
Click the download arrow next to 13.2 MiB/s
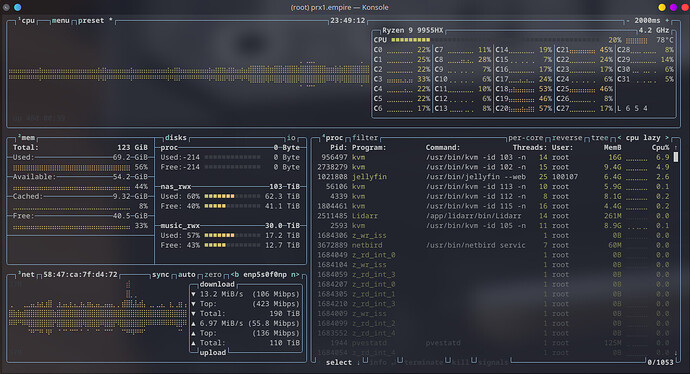tap(193, 294)
